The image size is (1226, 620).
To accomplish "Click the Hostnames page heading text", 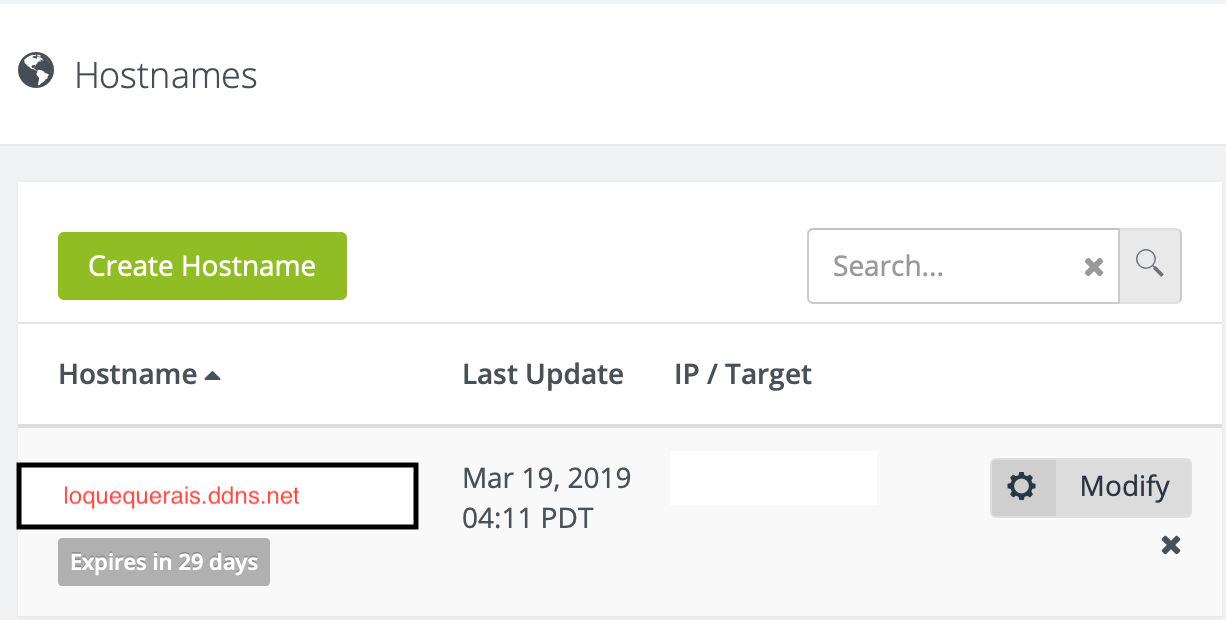I will click(166, 76).
